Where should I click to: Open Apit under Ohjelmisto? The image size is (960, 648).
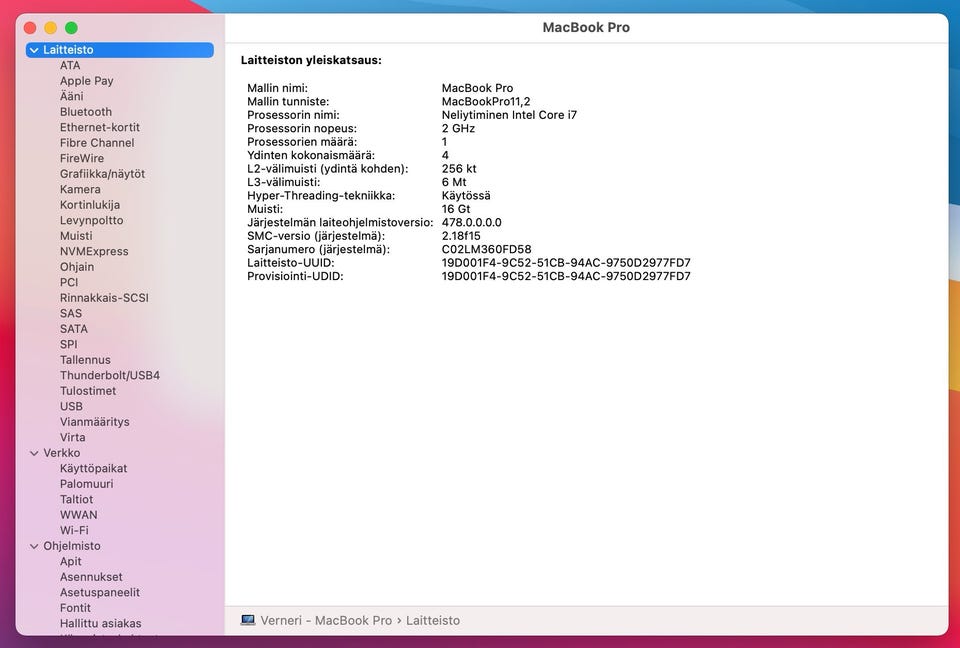[x=70, y=562]
